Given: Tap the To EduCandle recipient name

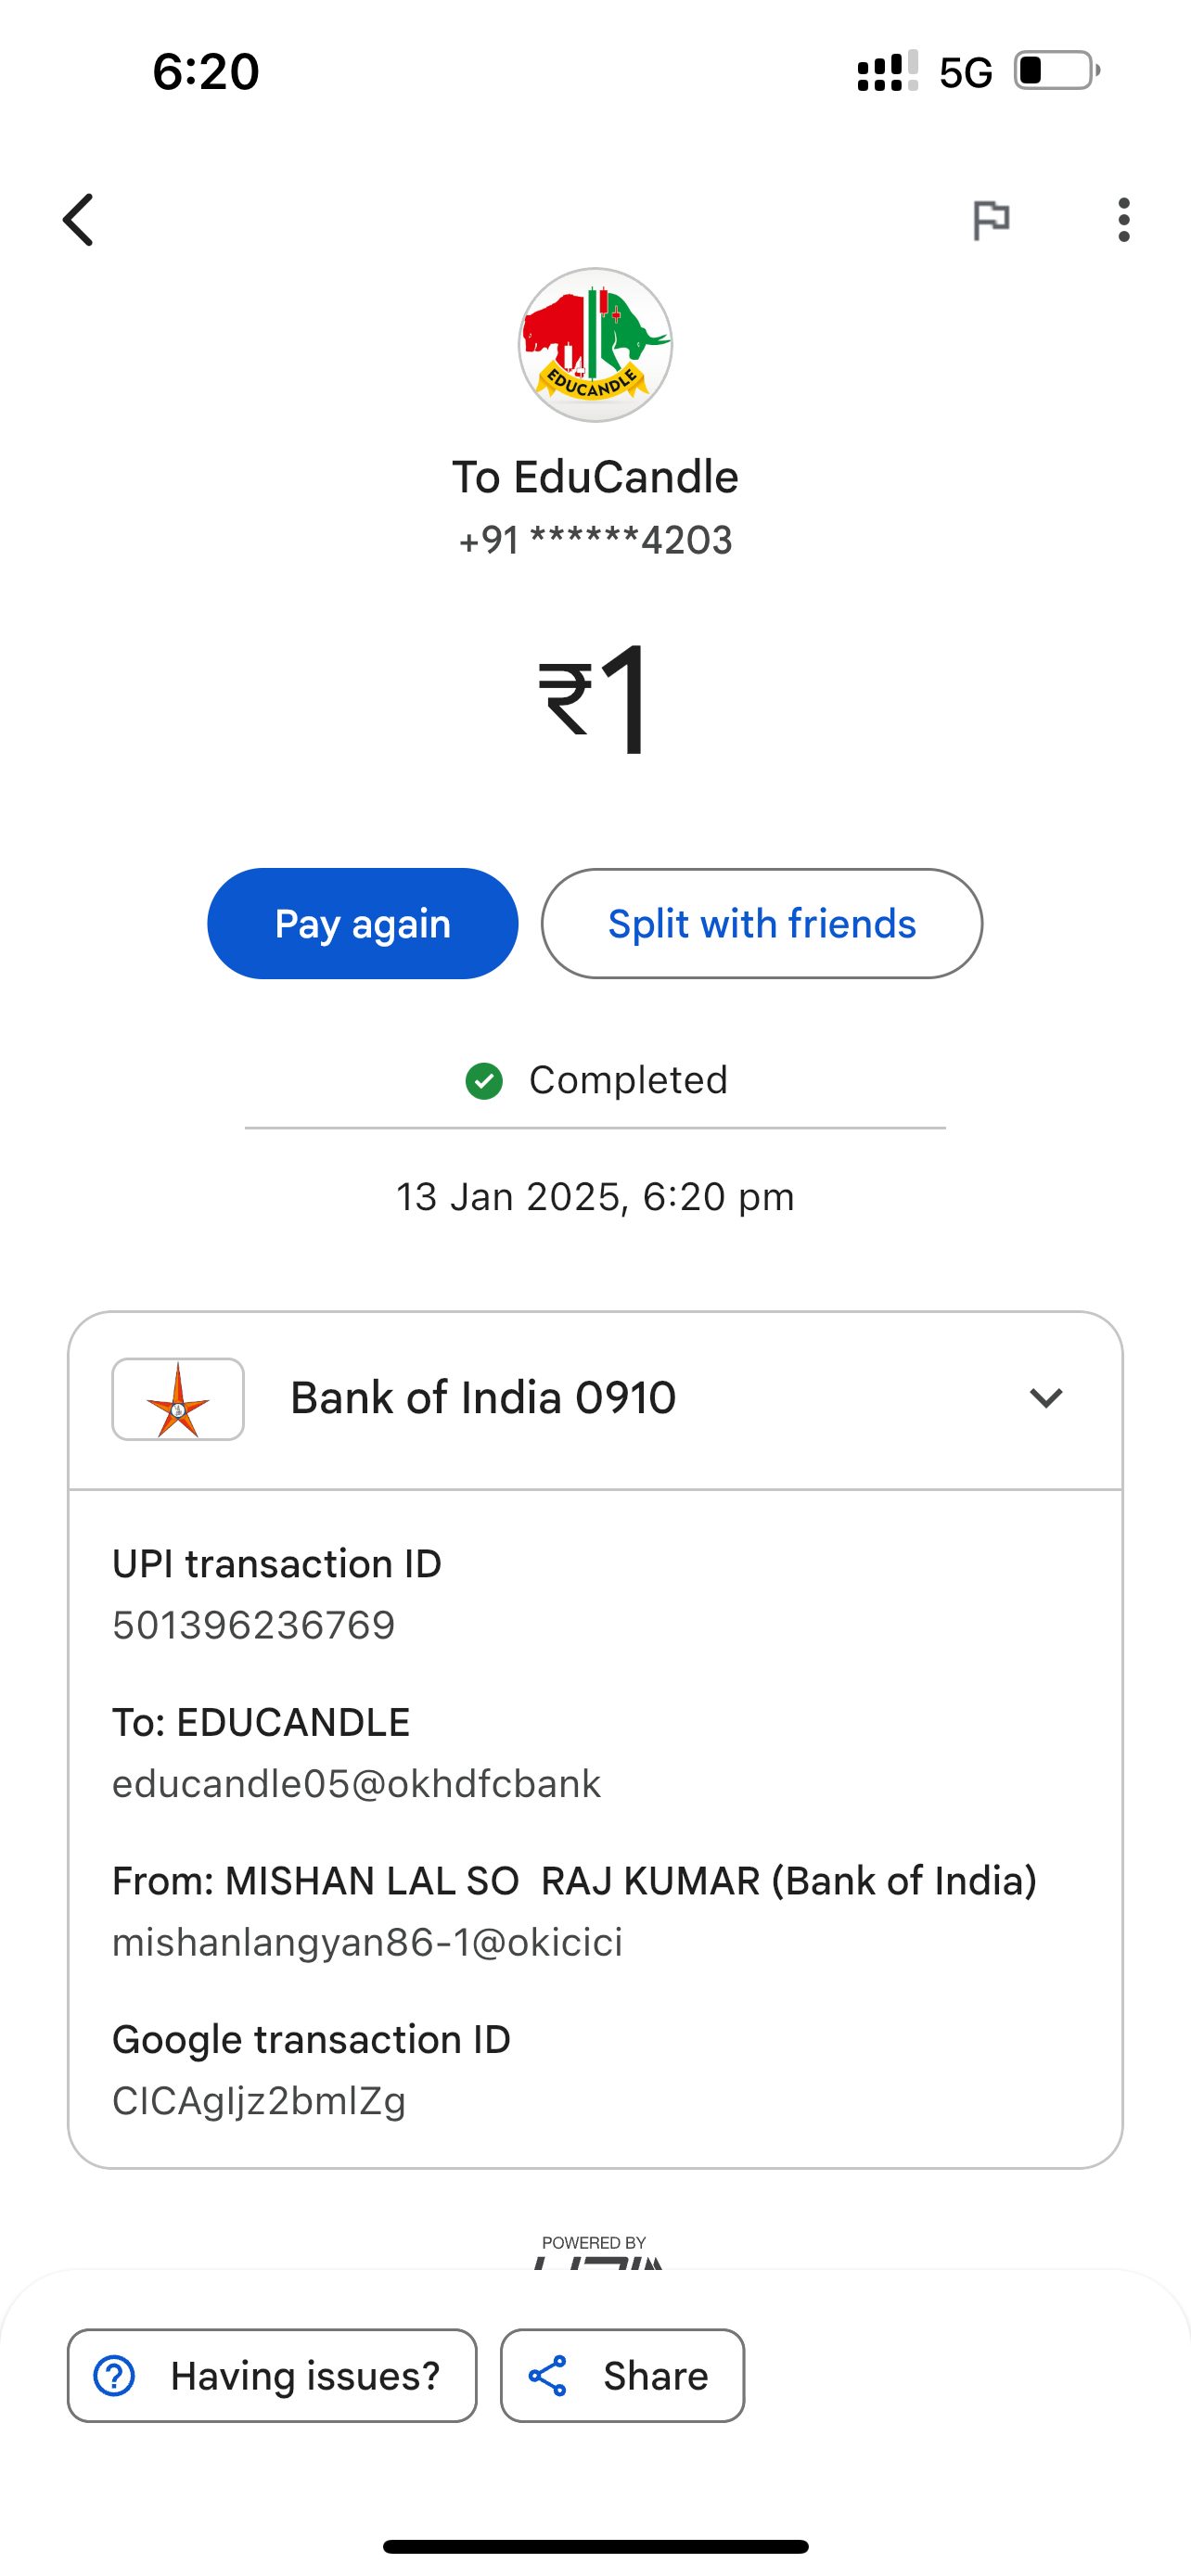Looking at the screenshot, I should [x=595, y=477].
